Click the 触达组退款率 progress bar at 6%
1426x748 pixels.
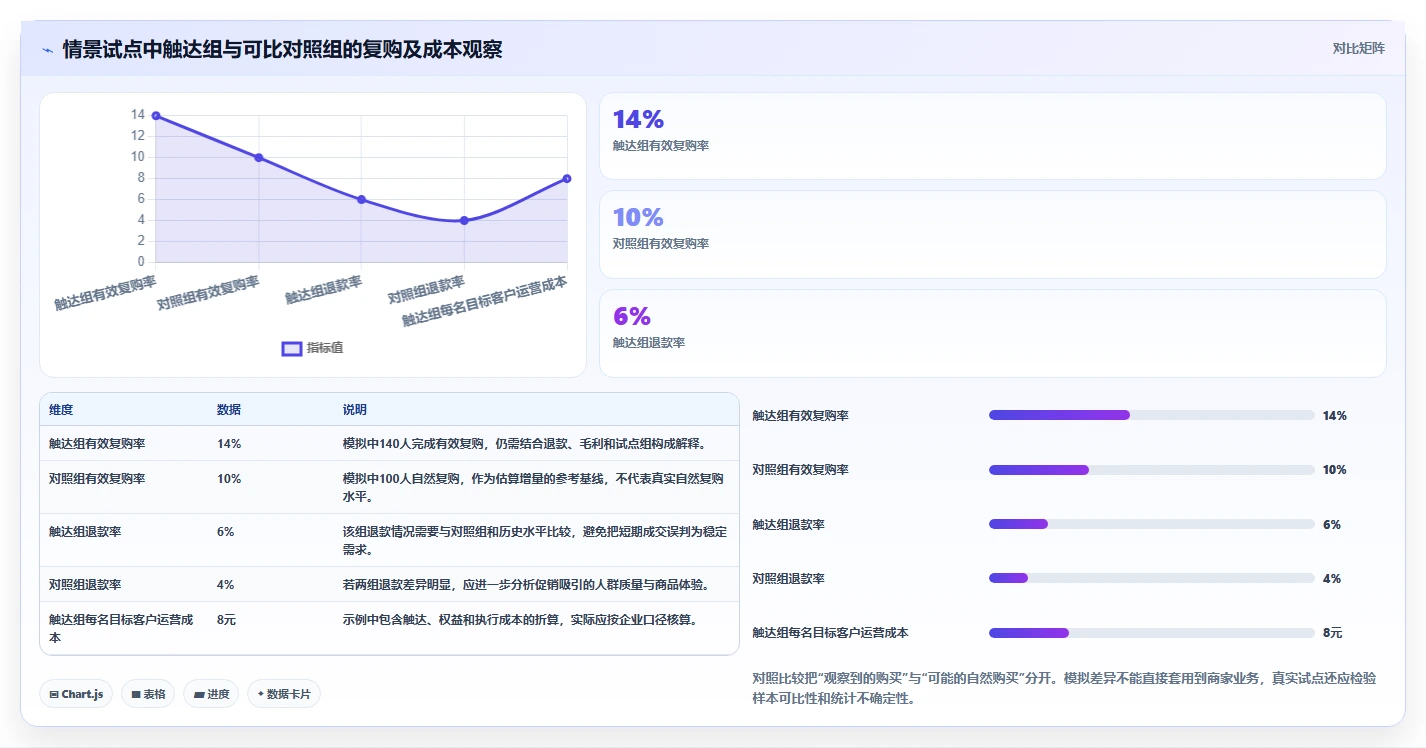(1151, 524)
